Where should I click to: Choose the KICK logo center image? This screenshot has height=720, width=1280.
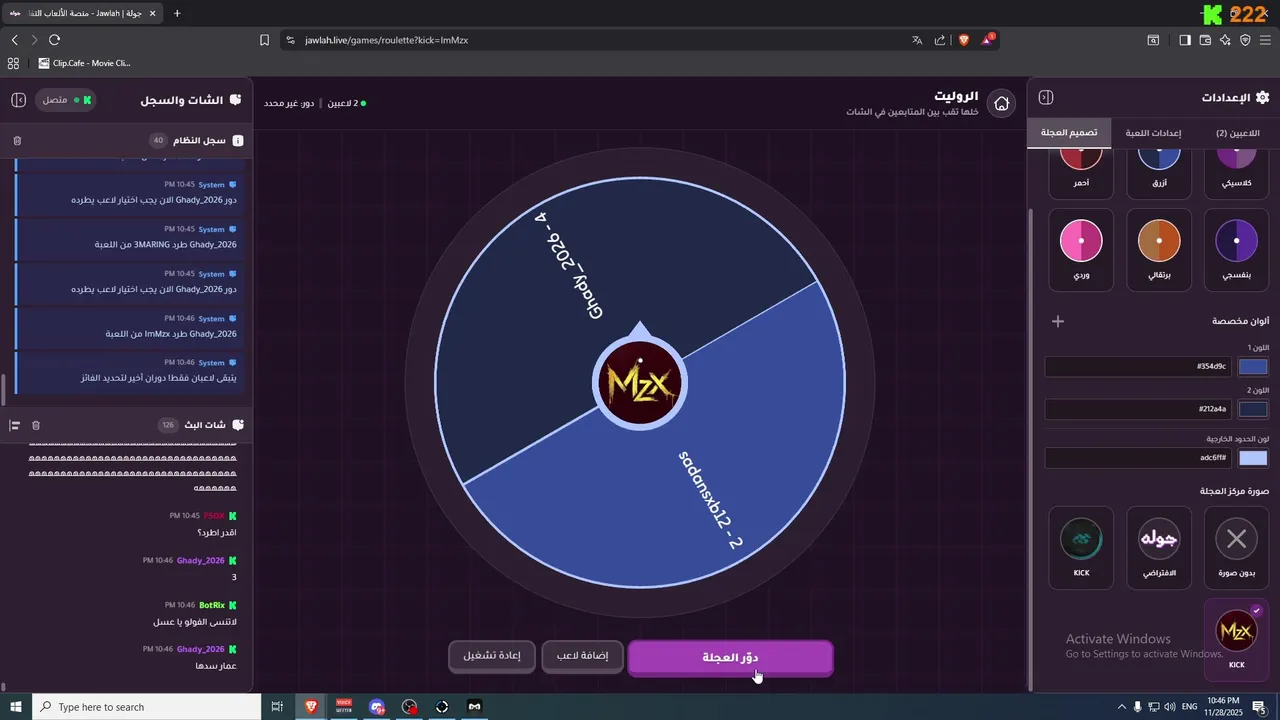pyautogui.click(x=1081, y=548)
